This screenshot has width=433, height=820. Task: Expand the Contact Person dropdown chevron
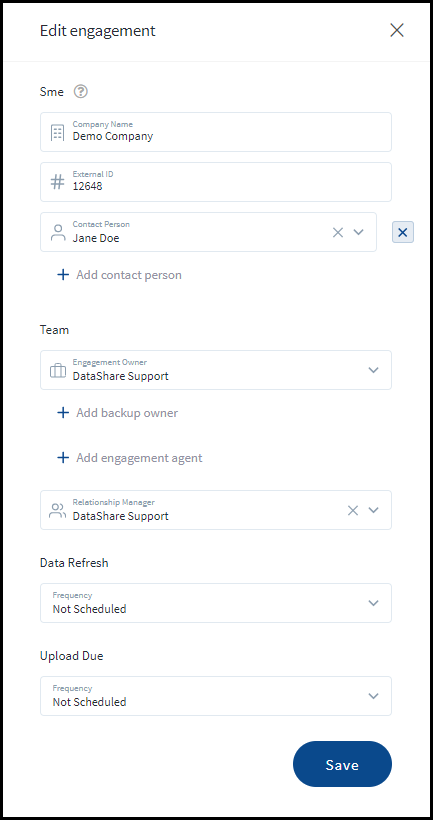[x=358, y=232]
